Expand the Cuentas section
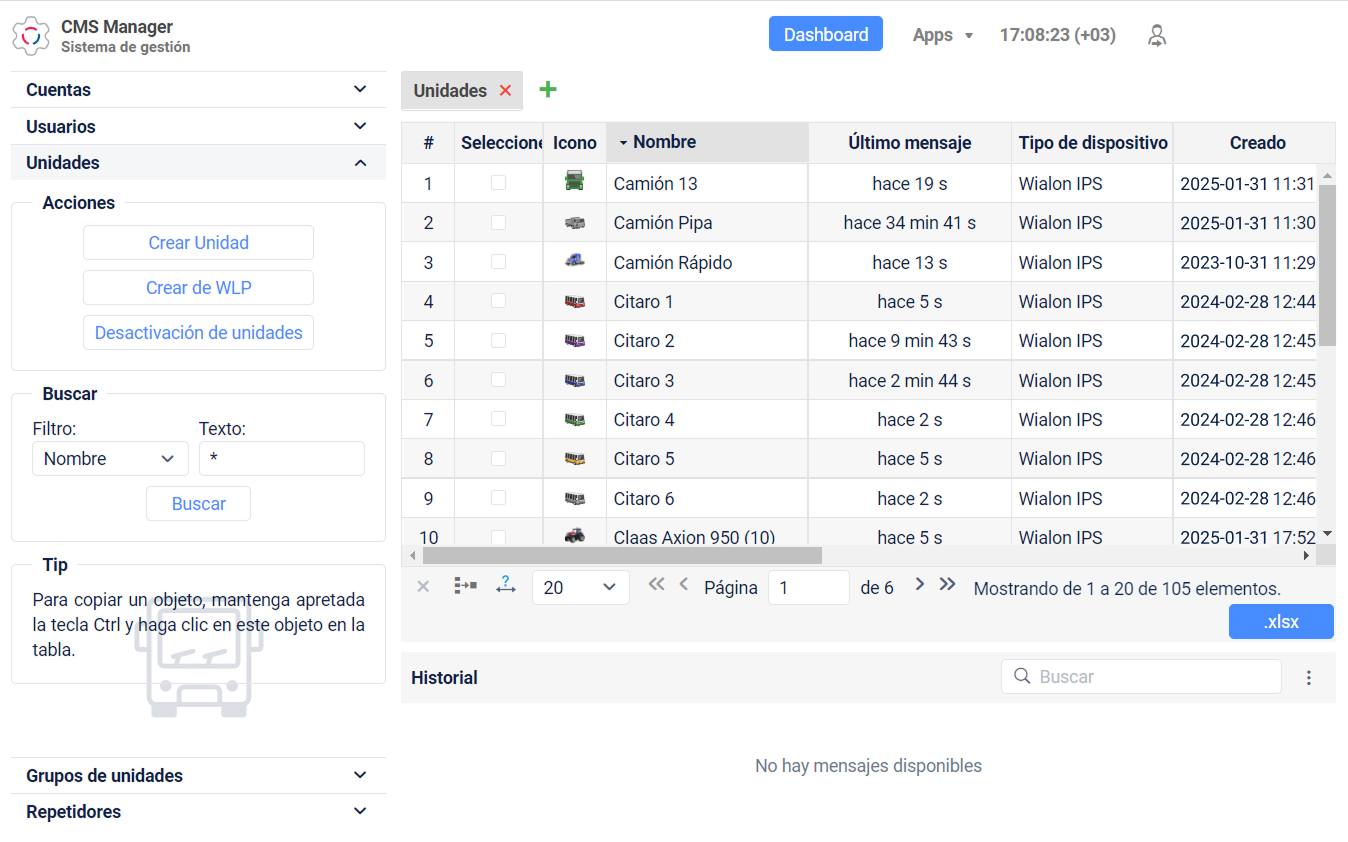This screenshot has width=1348, height=842. pos(198,90)
